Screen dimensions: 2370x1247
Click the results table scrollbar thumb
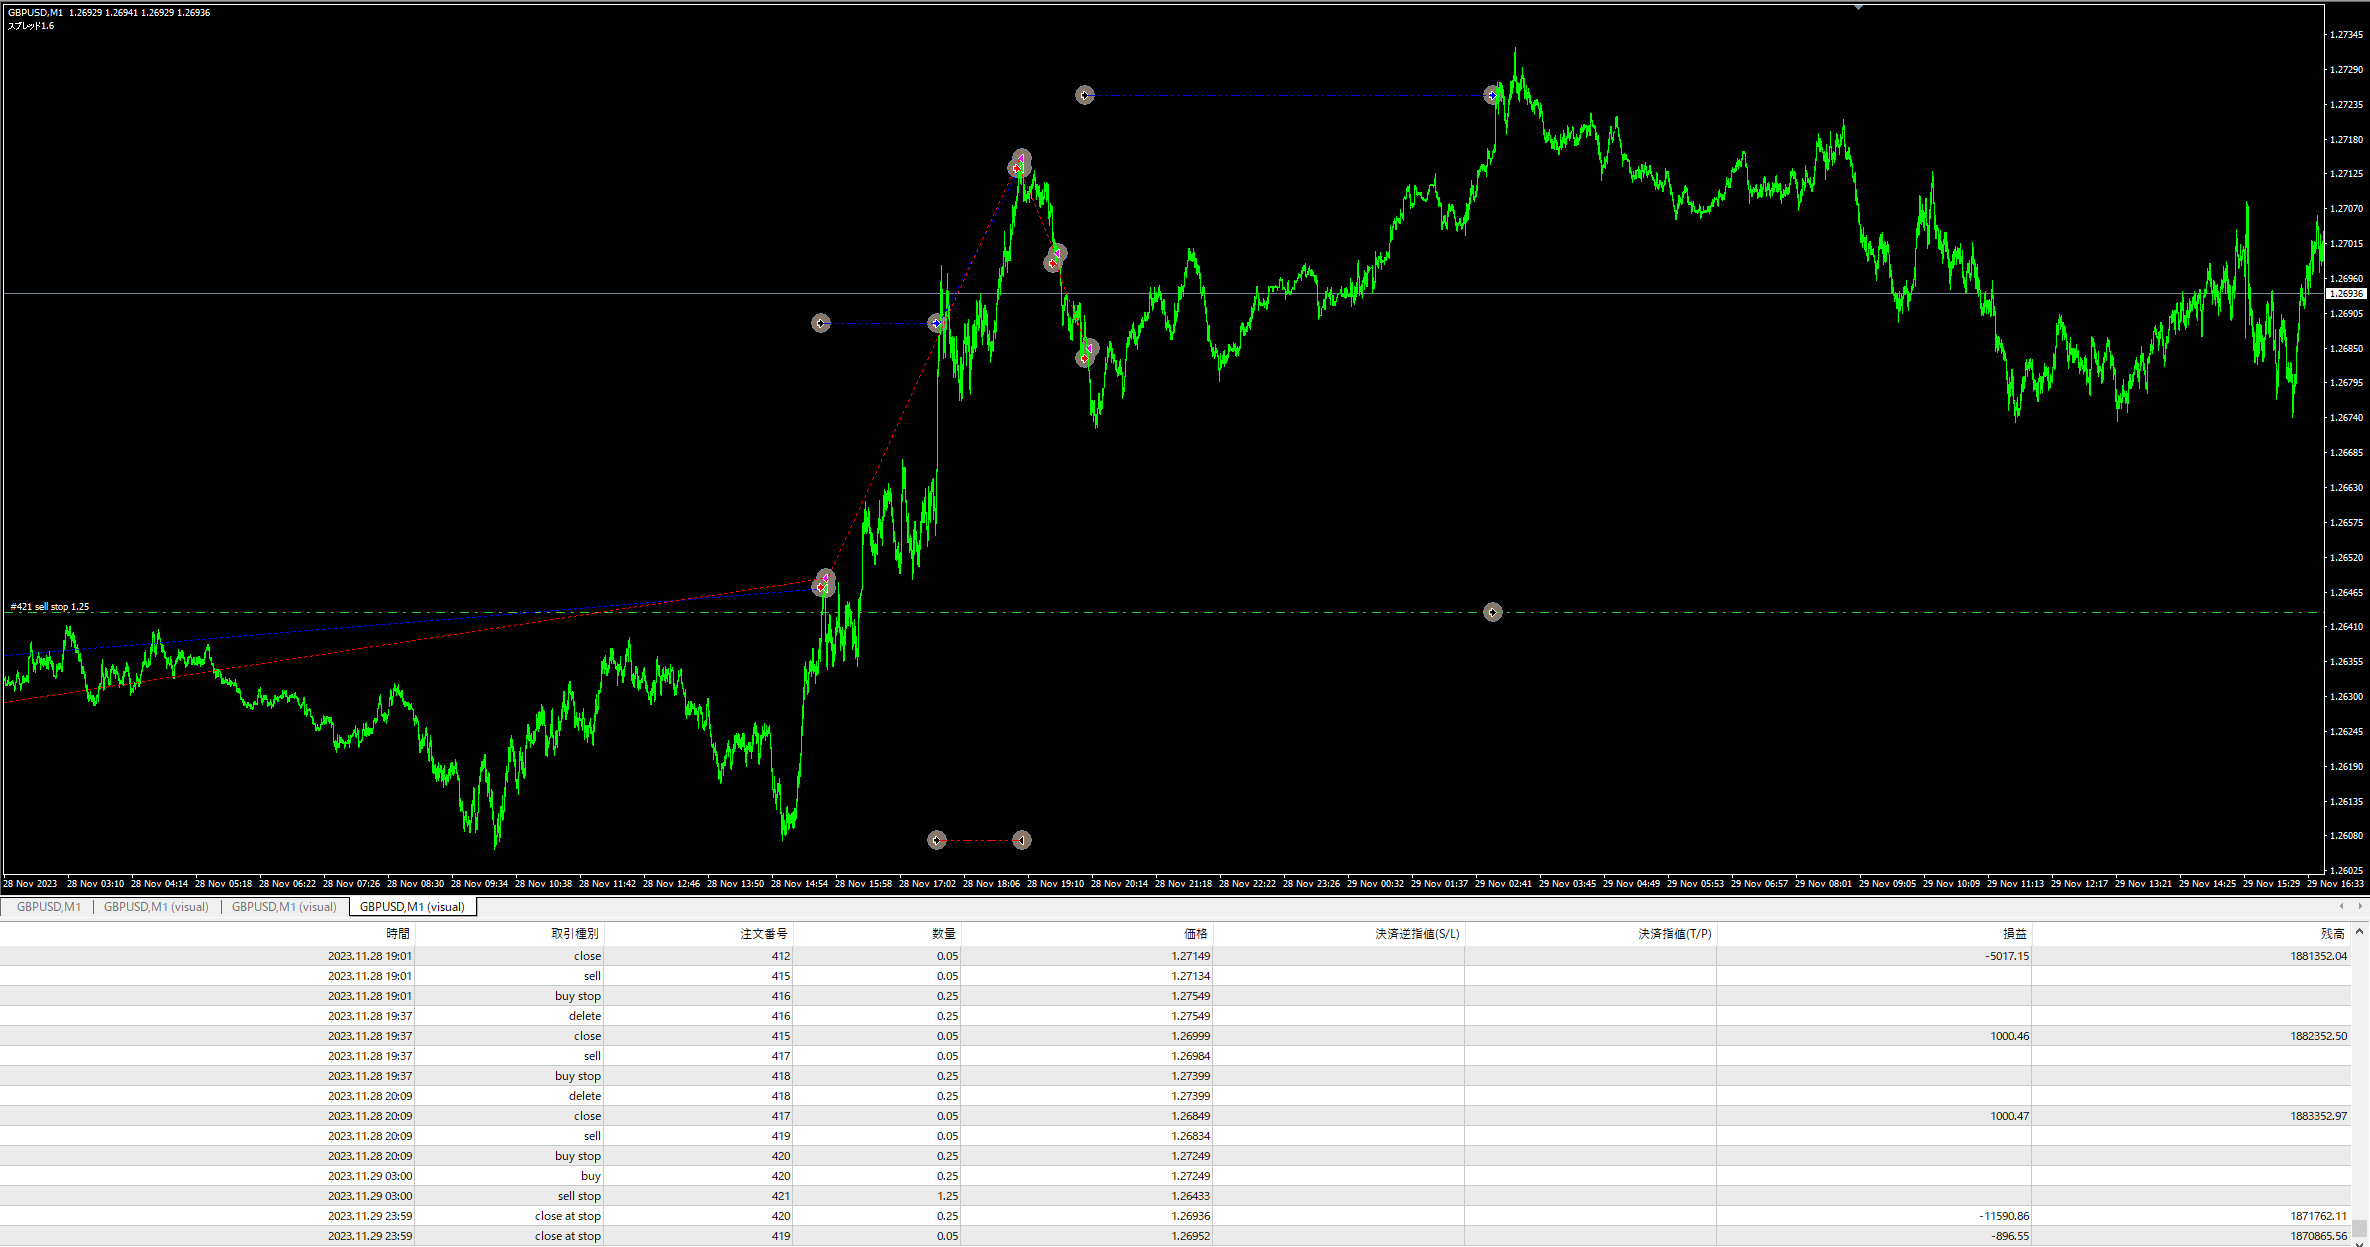[x=2359, y=1227]
